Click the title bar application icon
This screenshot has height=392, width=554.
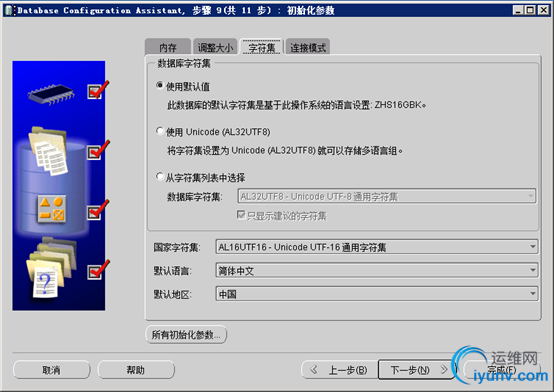[10, 10]
